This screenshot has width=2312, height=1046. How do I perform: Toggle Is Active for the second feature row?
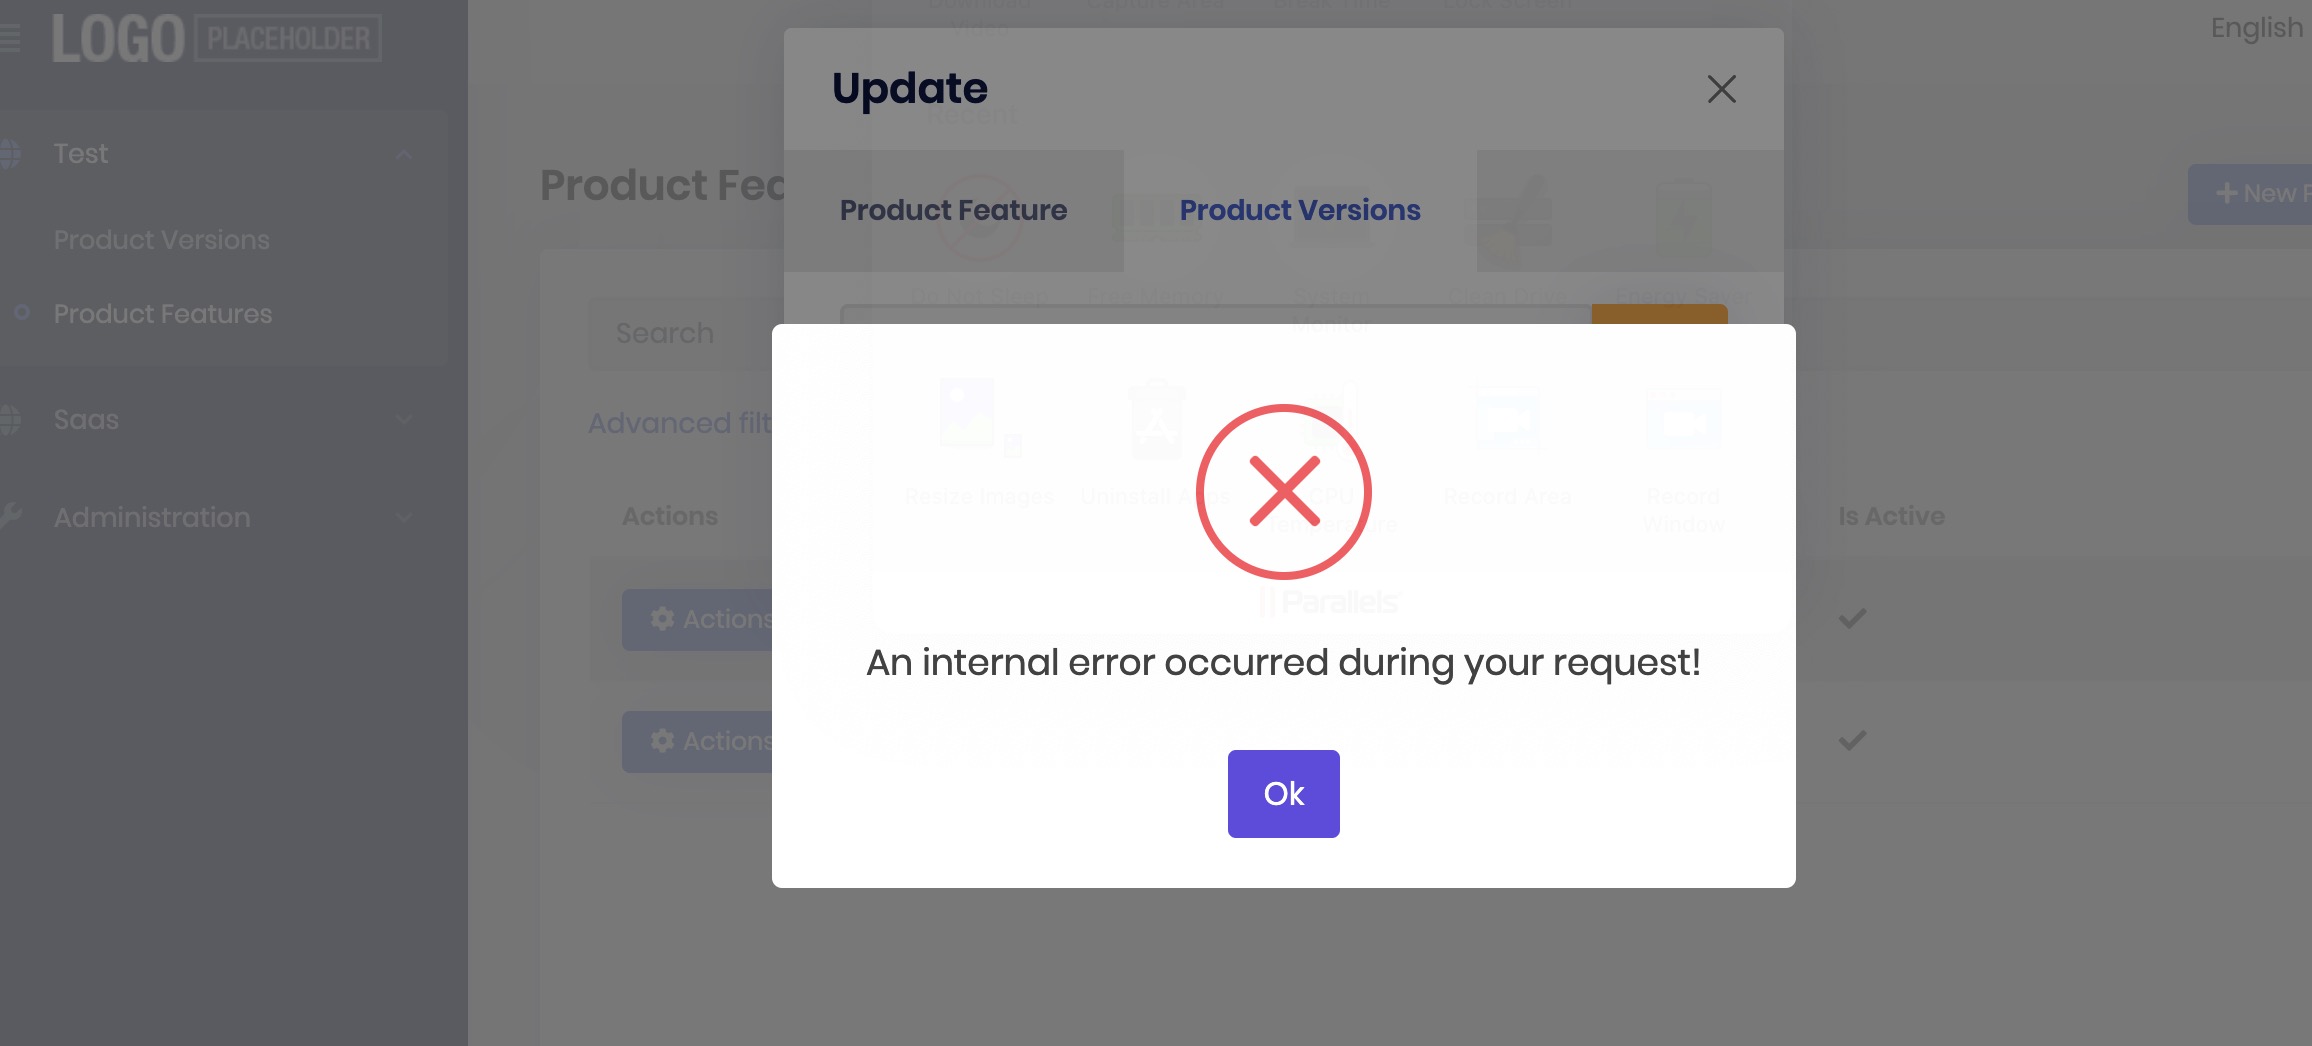(1851, 741)
